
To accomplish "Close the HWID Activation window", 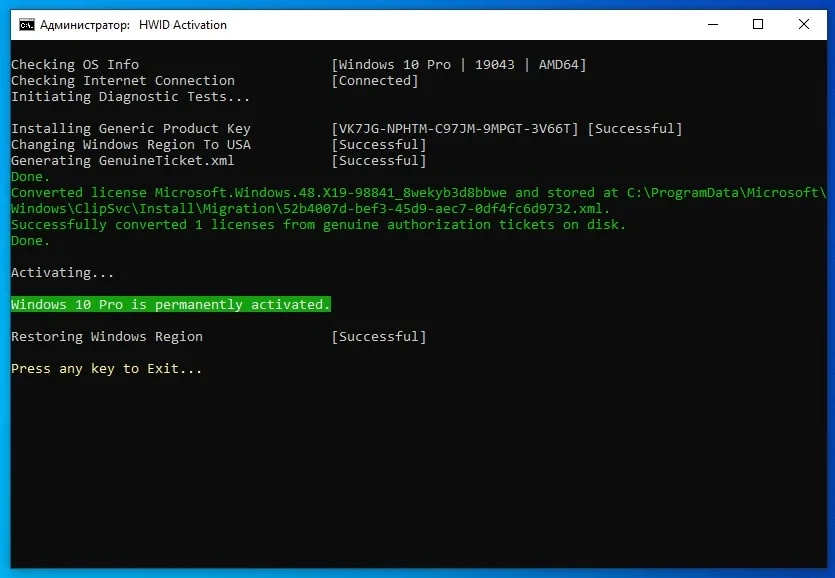I will (804, 25).
